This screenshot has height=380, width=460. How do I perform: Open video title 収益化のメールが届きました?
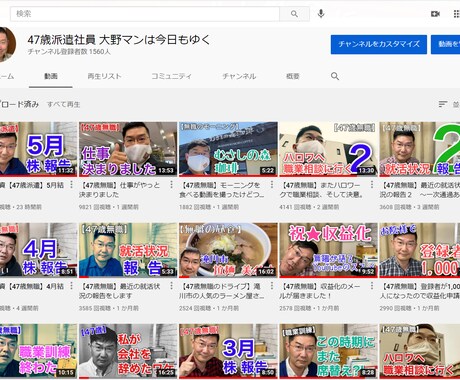[320, 291]
